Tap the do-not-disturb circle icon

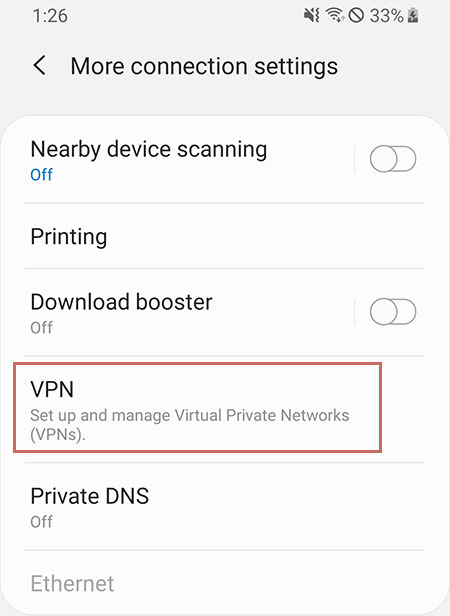coord(356,16)
